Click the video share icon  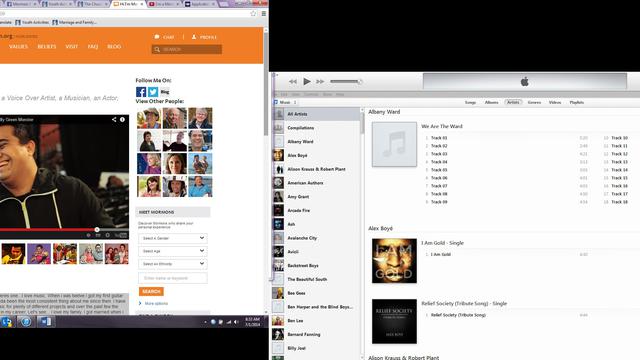114,120
